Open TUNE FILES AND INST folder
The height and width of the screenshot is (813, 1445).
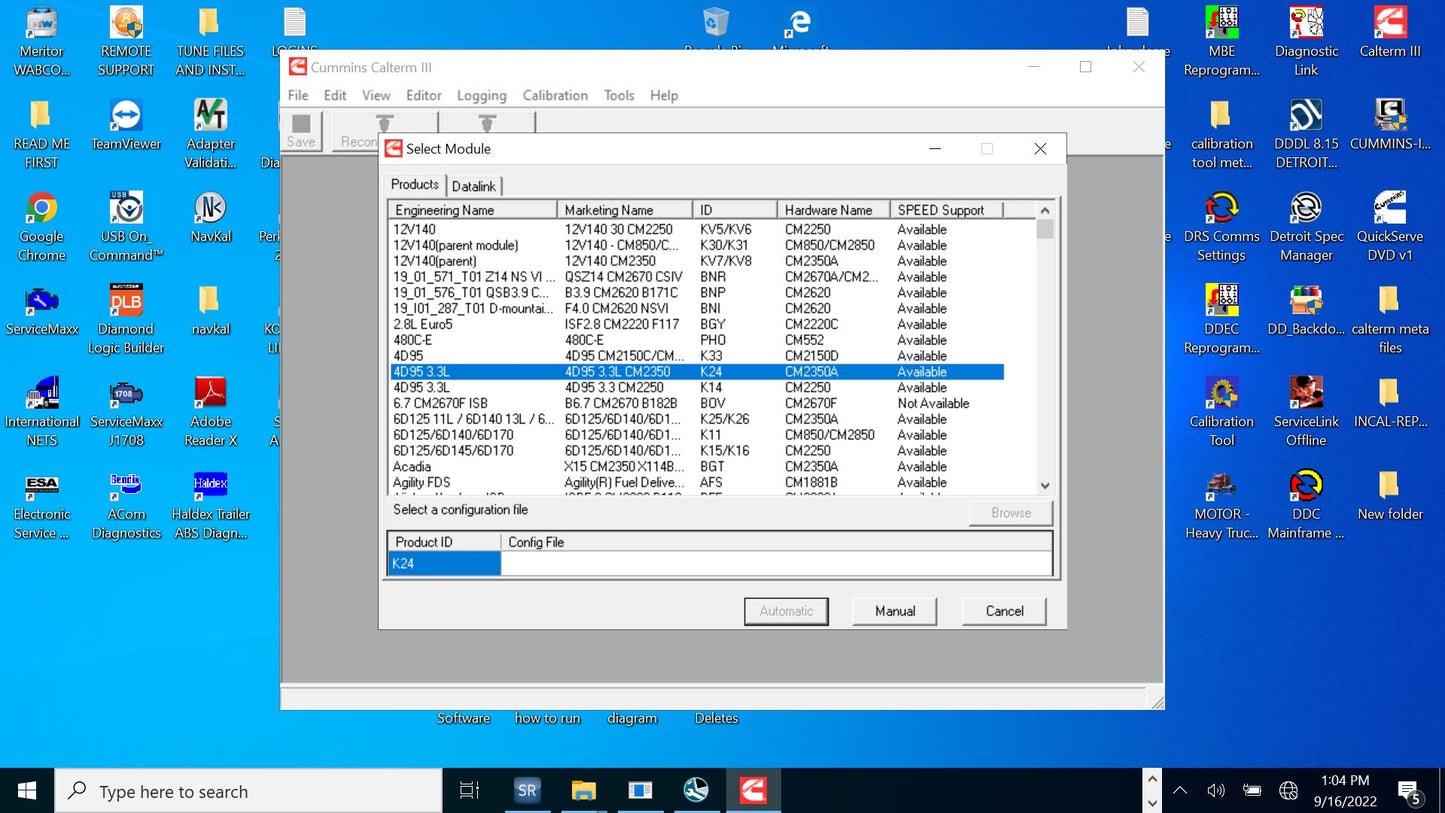(x=209, y=42)
